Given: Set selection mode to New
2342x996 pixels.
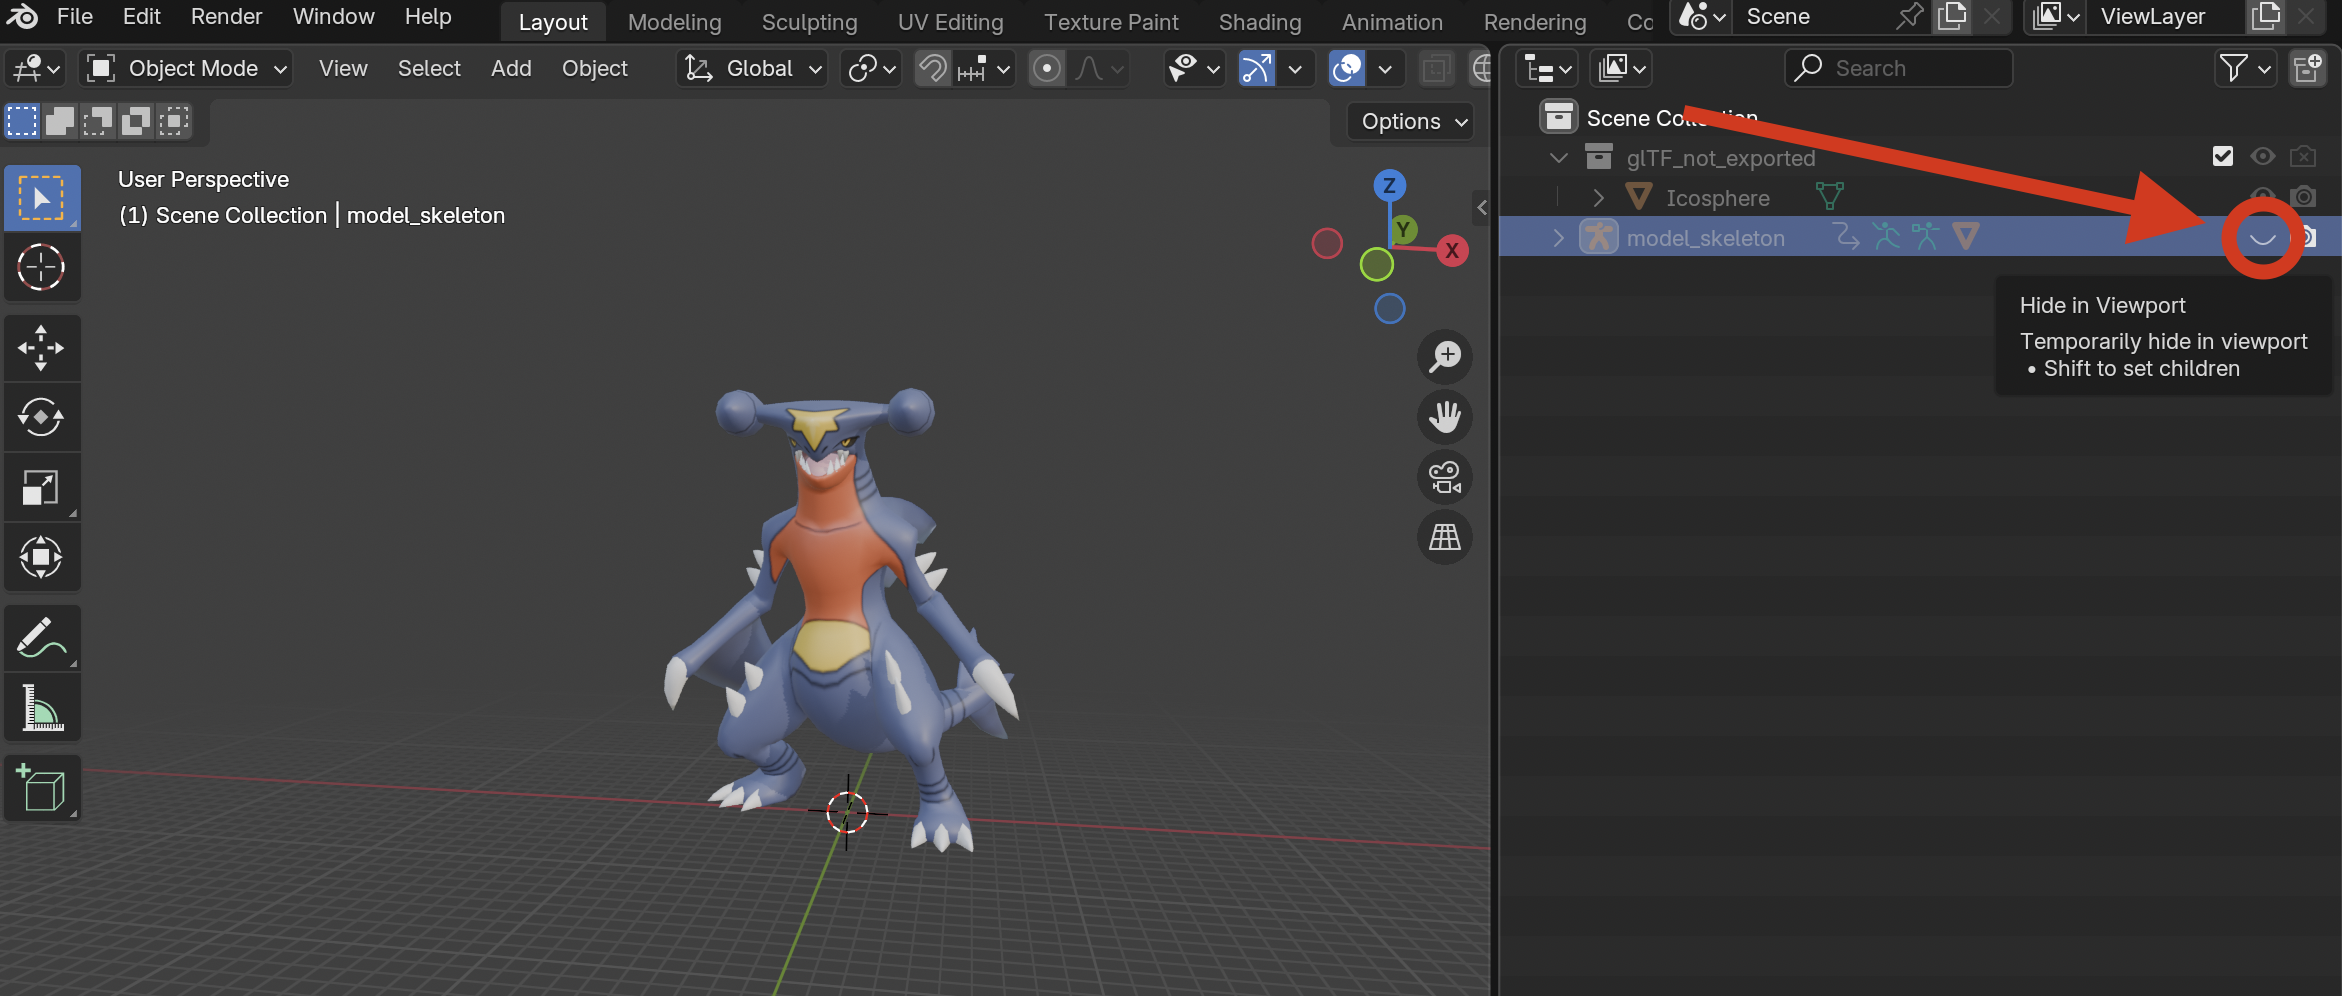Looking at the screenshot, I should (x=22, y=121).
